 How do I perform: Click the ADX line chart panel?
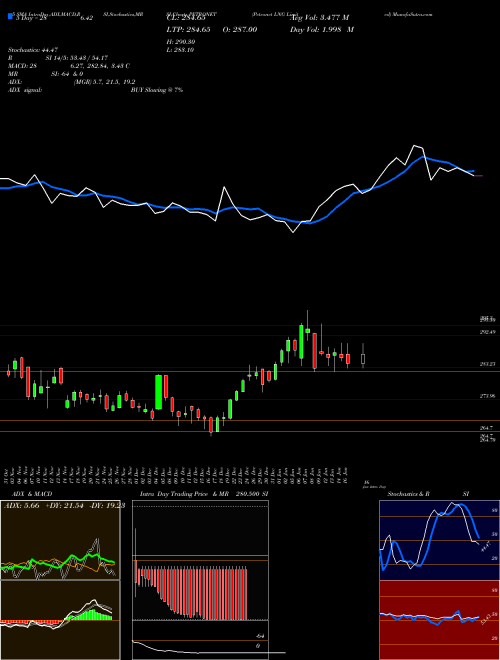[x=60, y=540]
